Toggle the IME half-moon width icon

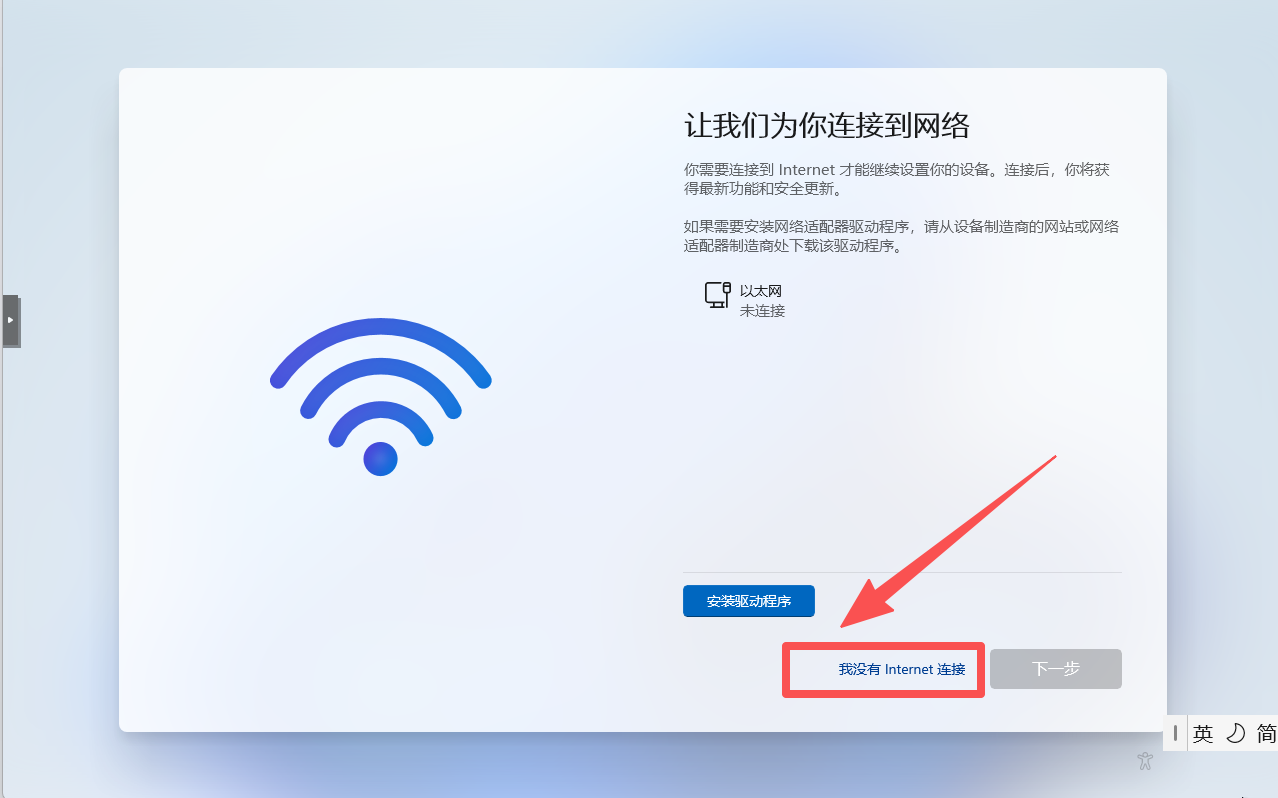(1236, 733)
